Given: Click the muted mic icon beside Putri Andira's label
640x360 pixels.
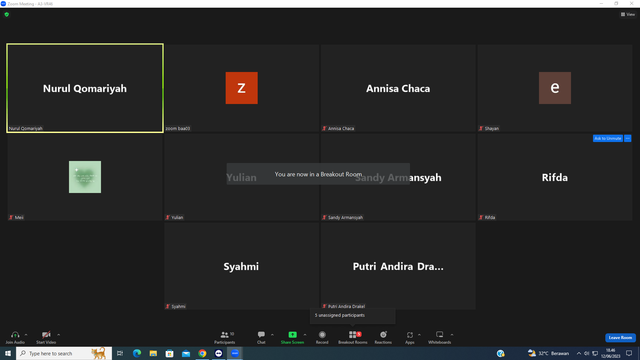Looking at the screenshot, I should [x=324, y=306].
